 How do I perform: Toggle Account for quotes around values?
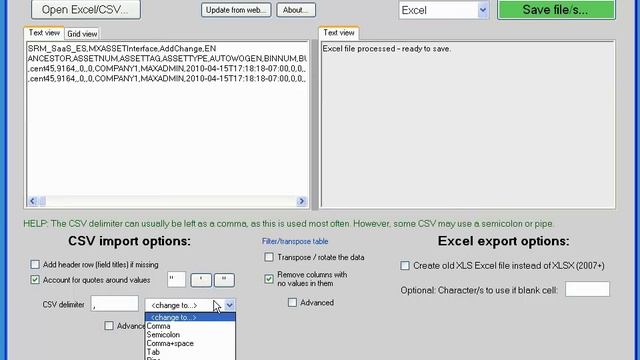pyautogui.click(x=35, y=280)
